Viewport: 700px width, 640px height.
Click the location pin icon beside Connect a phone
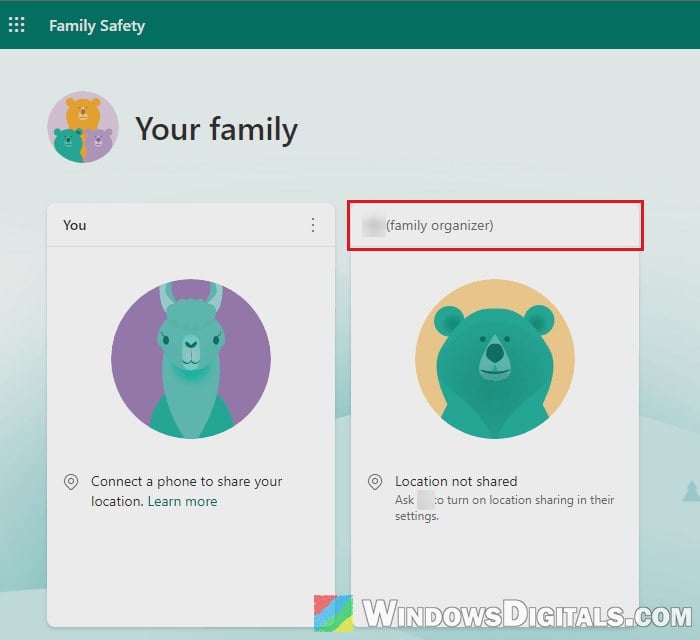(71, 482)
